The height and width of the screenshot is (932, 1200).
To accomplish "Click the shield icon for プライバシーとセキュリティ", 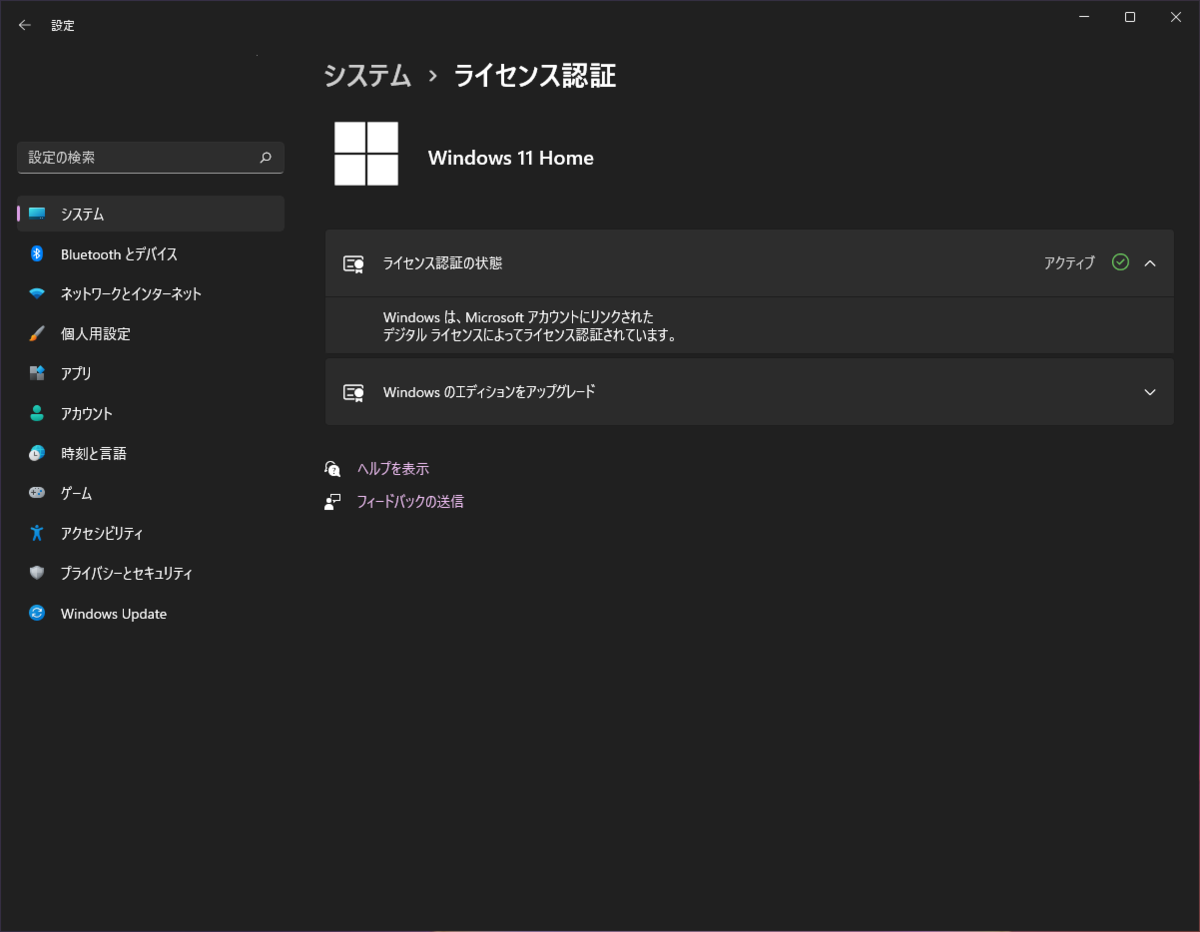I will pos(37,574).
